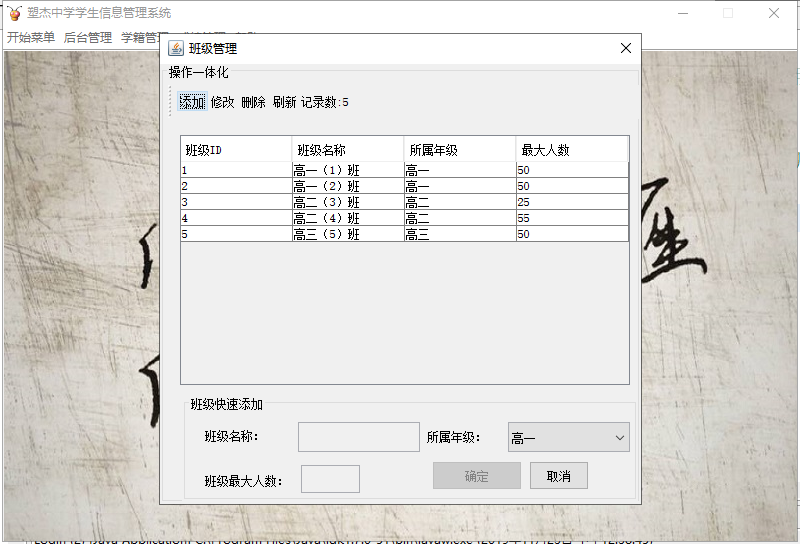Click the 修改 toolbar button

[x=222, y=102]
